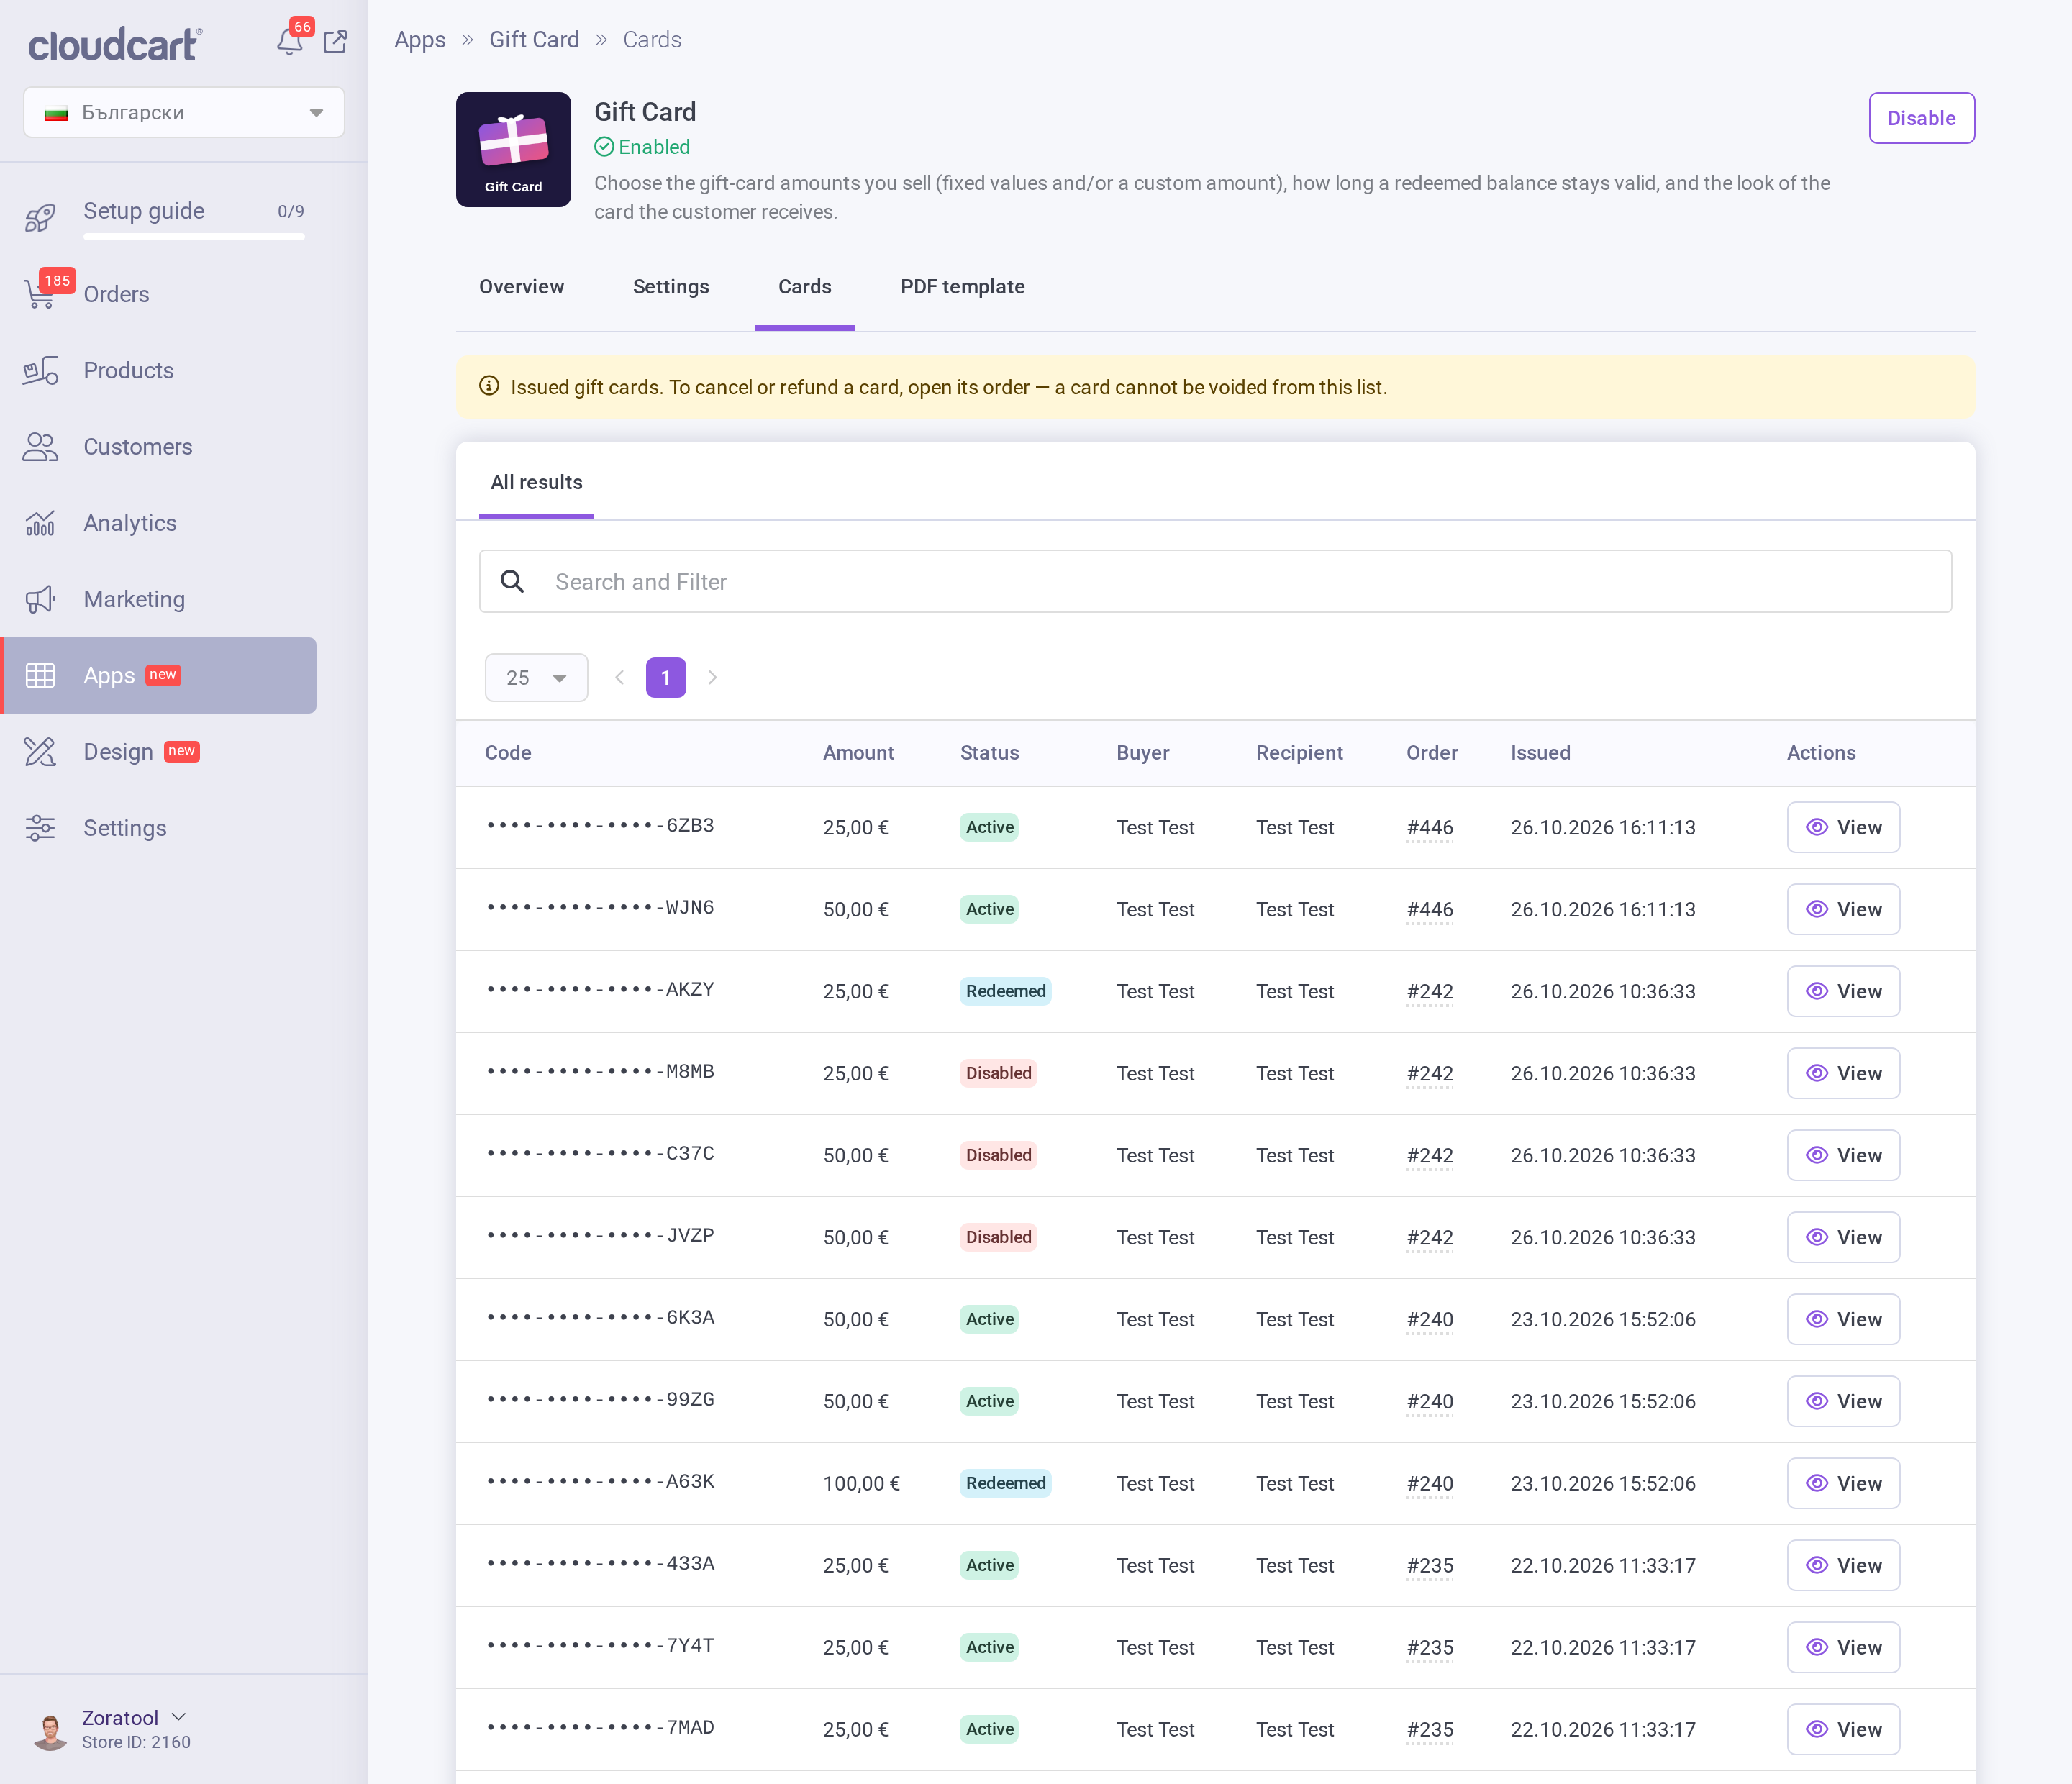Image resolution: width=2072 pixels, height=1784 pixels.
Task: Click the Settings sliders icon in sidebar
Action: coord(40,828)
